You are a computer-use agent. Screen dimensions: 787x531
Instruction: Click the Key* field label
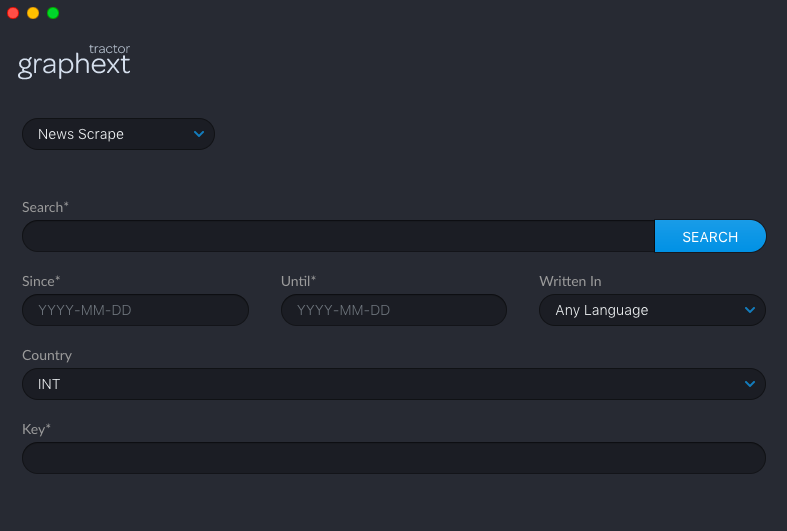tap(36, 430)
